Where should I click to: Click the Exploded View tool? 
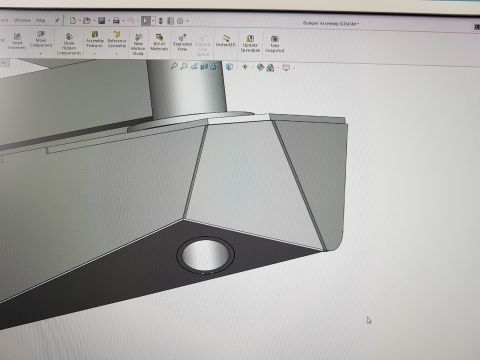point(182,42)
